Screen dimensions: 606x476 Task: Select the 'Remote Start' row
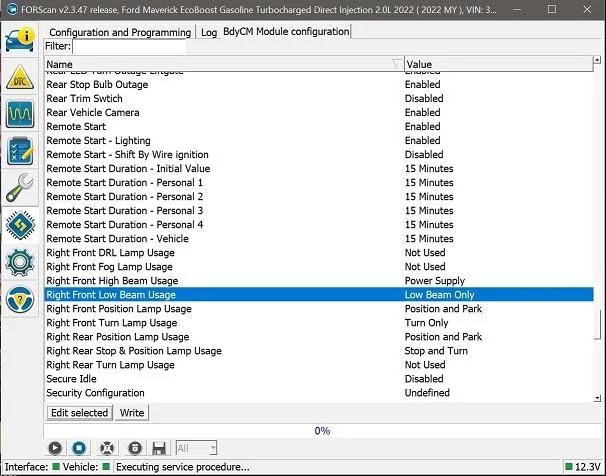pos(319,127)
